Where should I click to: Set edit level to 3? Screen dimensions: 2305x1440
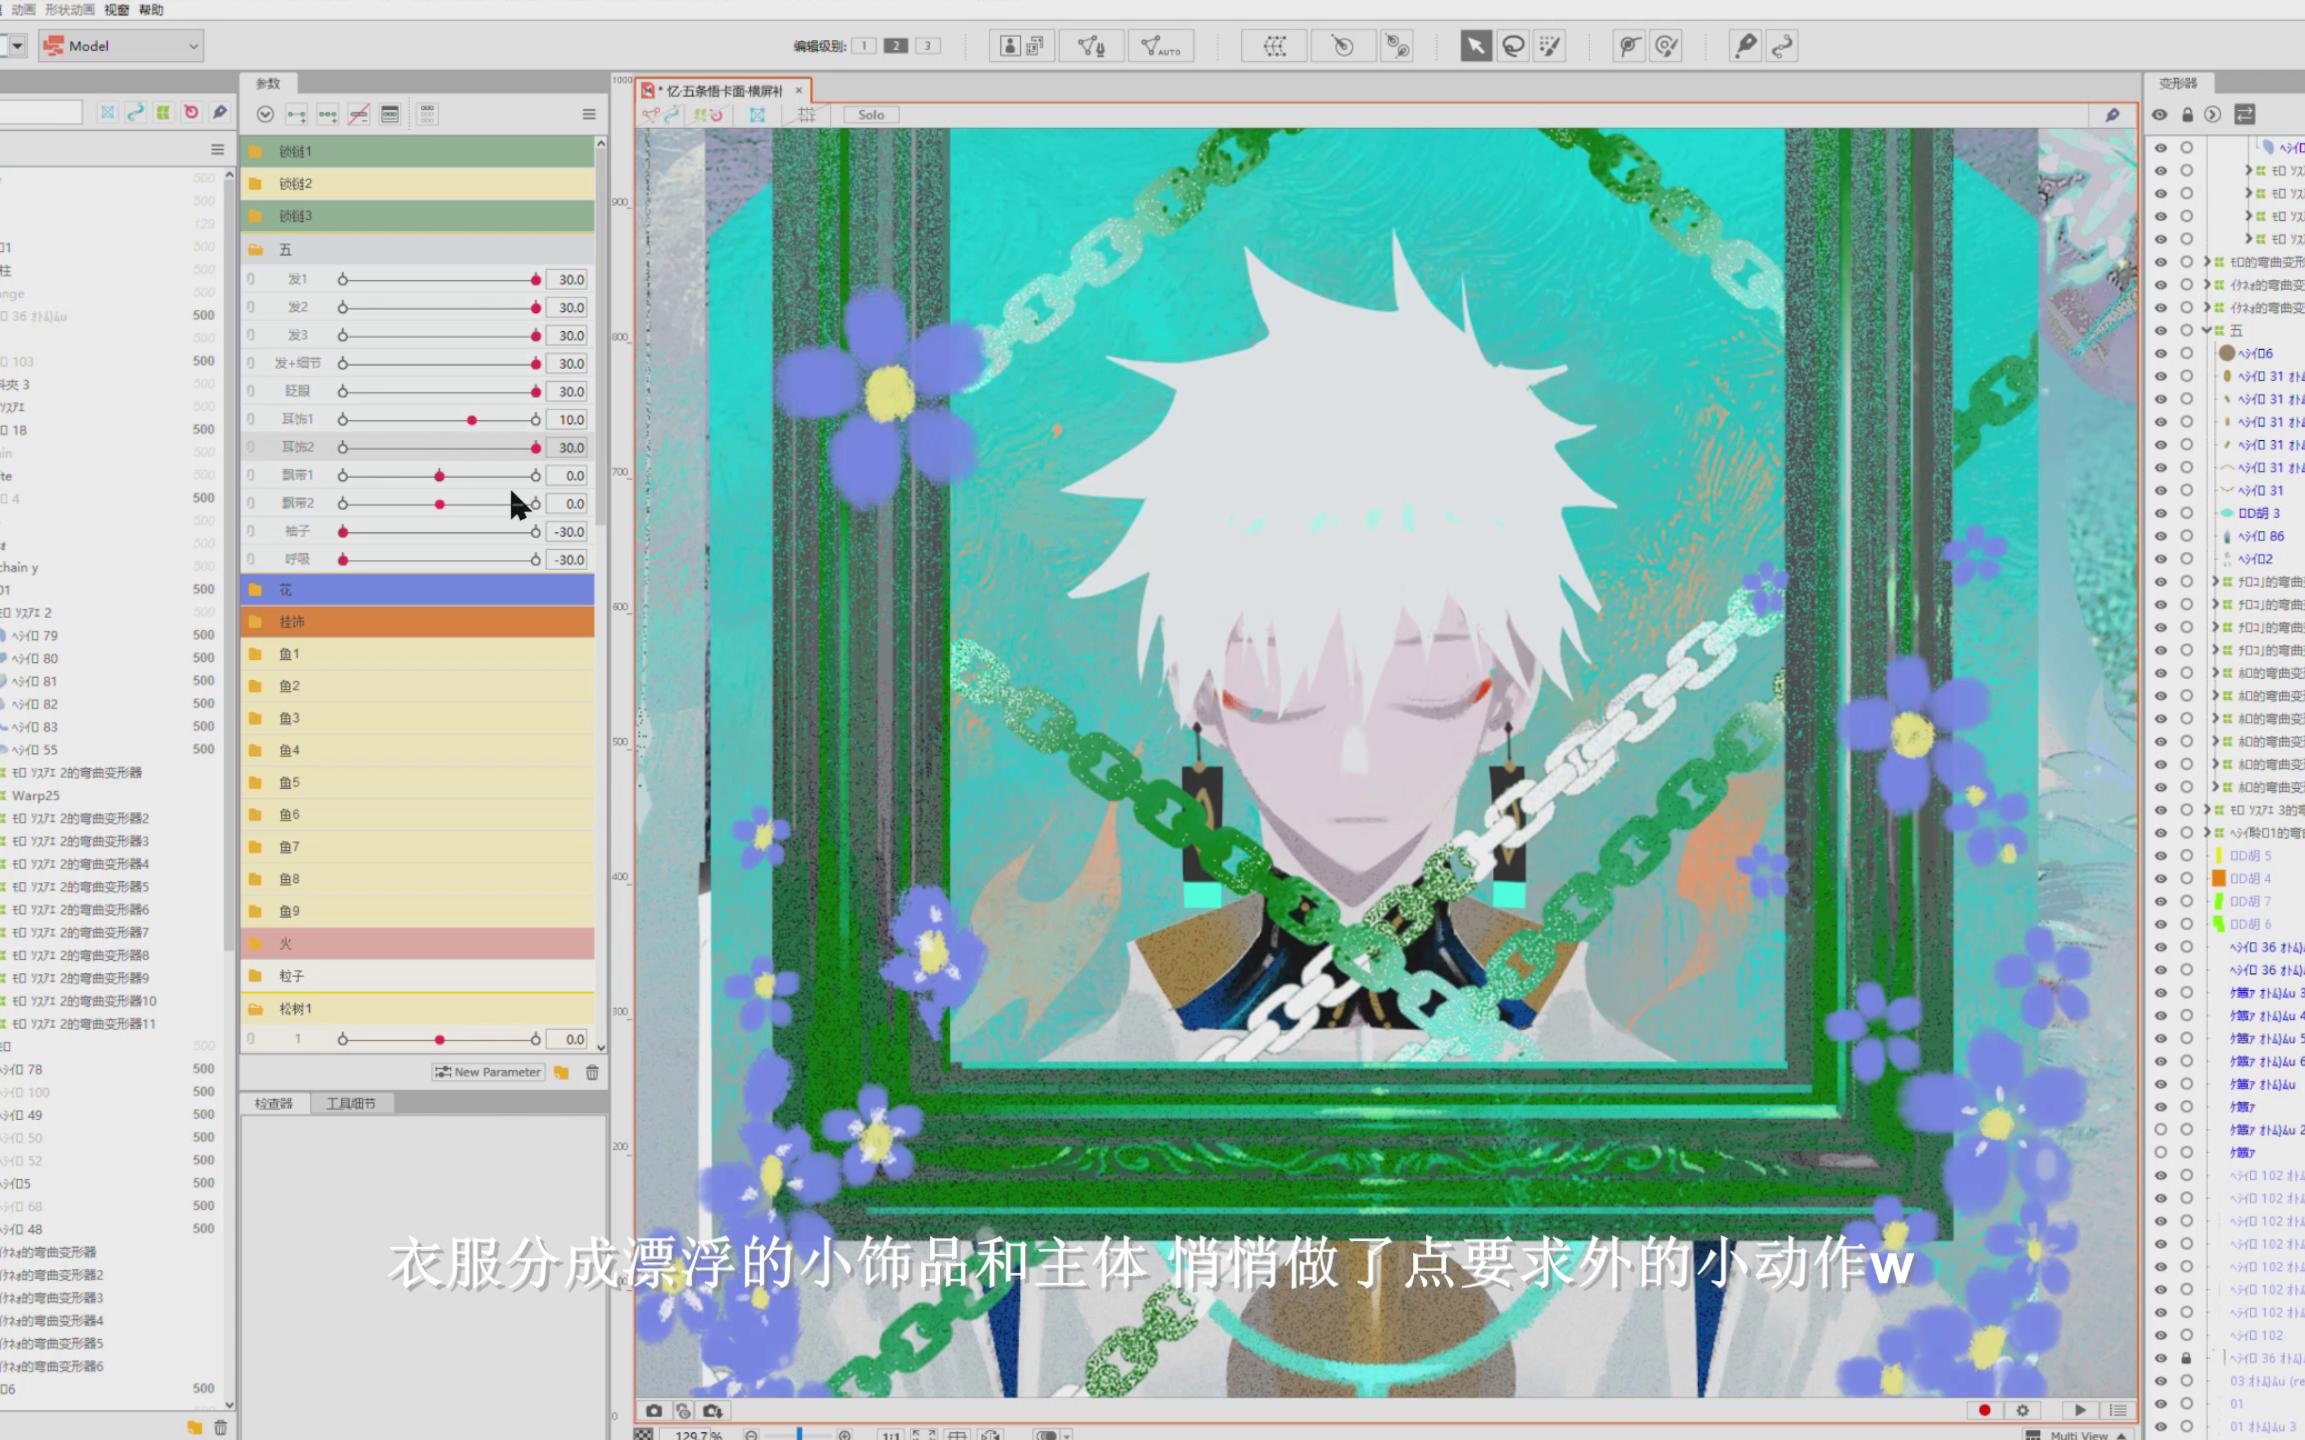[928, 46]
